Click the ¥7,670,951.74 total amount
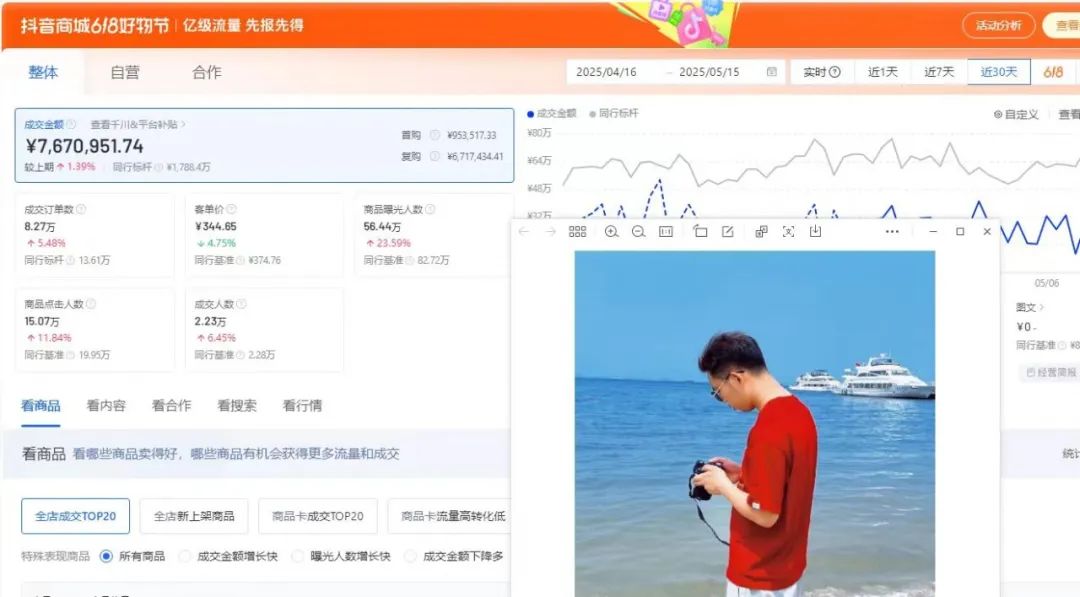Image resolution: width=1080 pixels, height=597 pixels. point(85,146)
